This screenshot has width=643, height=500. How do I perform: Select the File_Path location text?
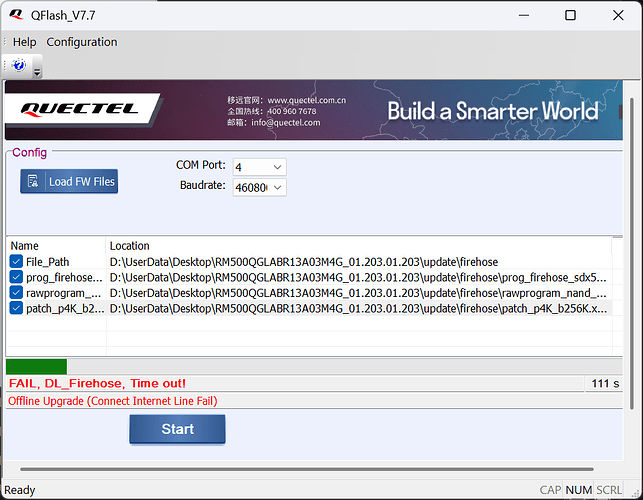point(304,262)
